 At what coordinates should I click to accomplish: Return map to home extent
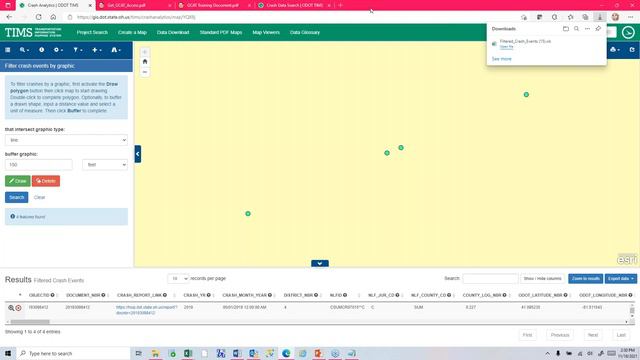(144, 62)
